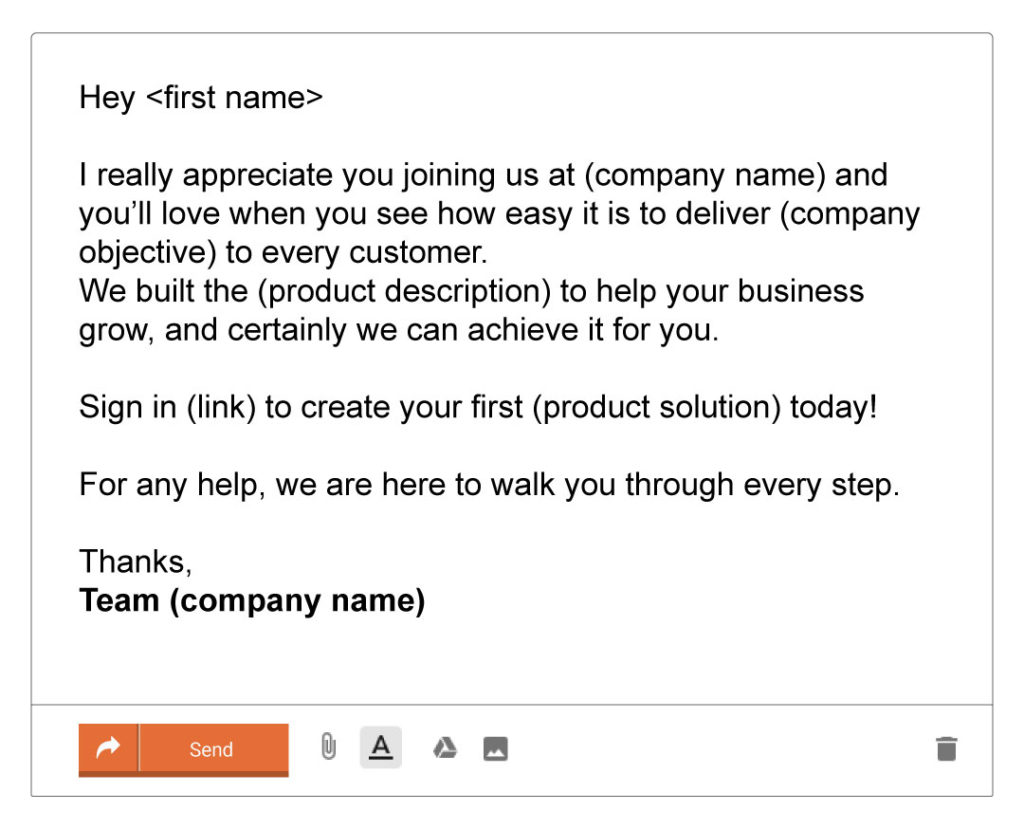
Task: Click the reply arrow icon beside Send
Action: click(108, 749)
